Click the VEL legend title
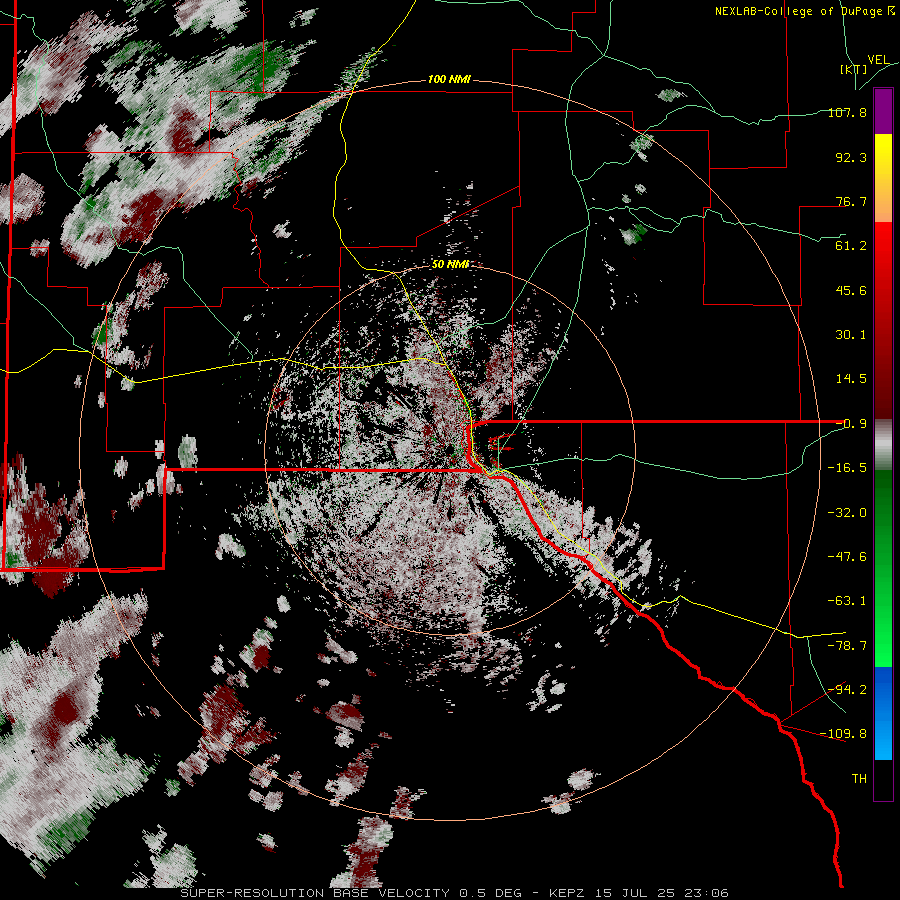The width and height of the screenshot is (900, 900). (878, 60)
